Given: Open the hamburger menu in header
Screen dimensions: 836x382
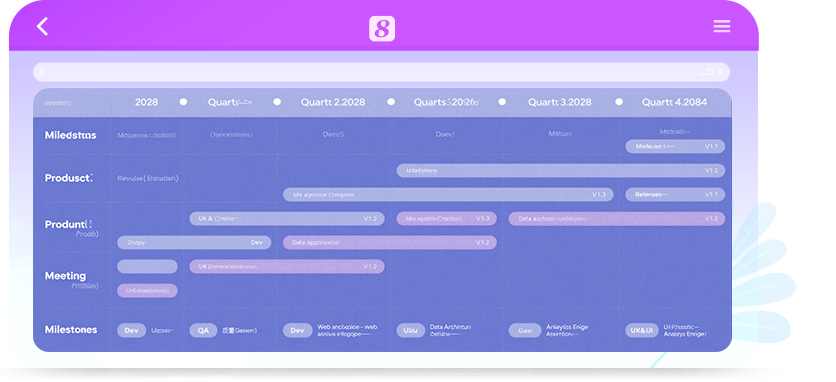Looking at the screenshot, I should pyautogui.click(x=721, y=26).
